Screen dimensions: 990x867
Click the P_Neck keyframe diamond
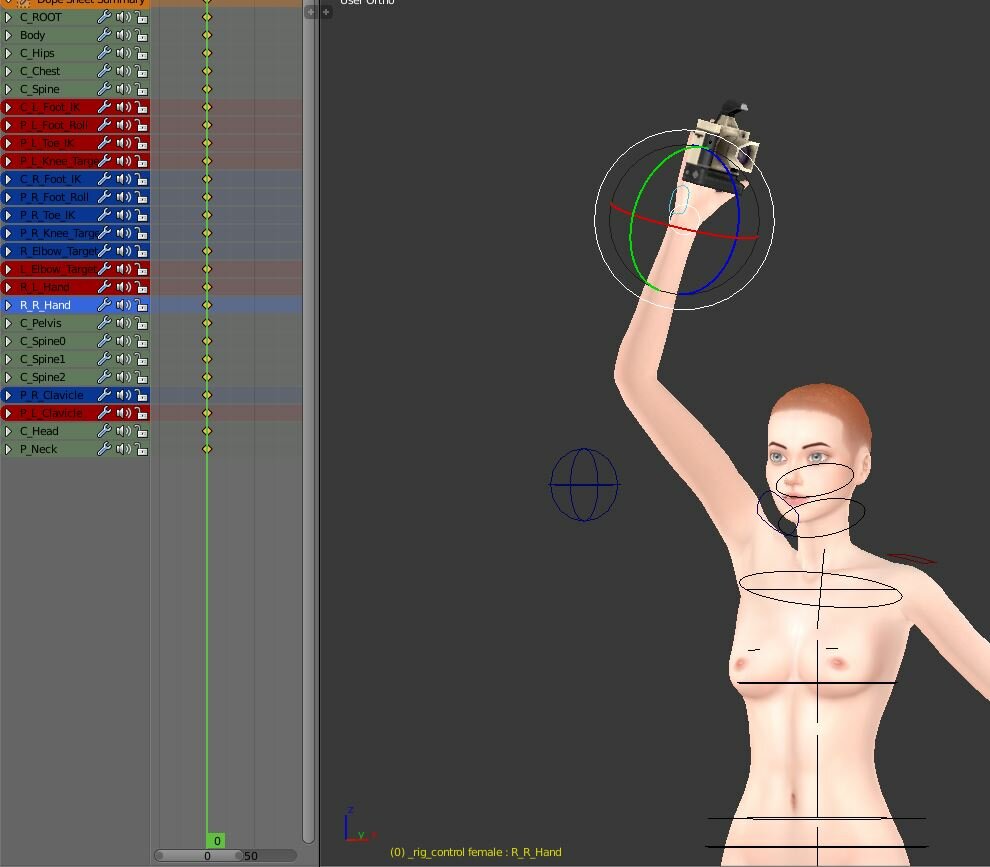tap(206, 449)
